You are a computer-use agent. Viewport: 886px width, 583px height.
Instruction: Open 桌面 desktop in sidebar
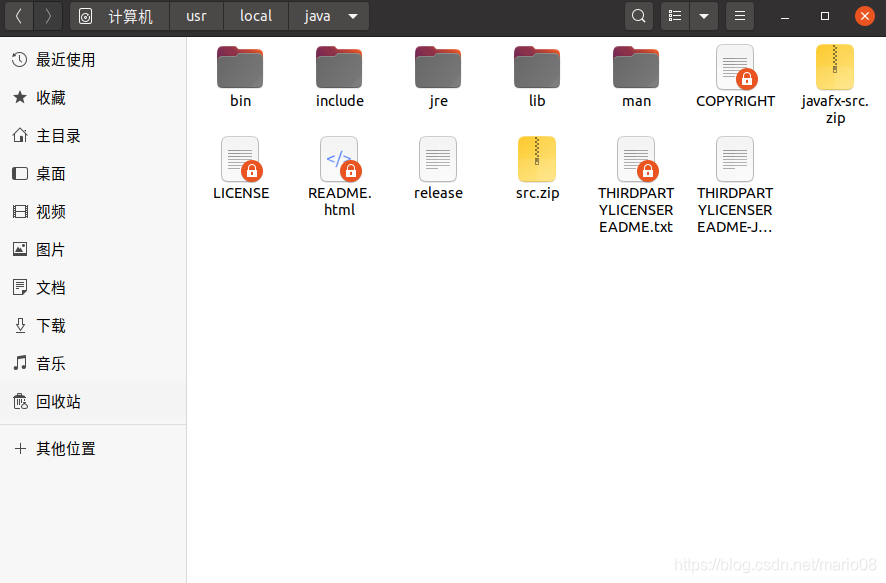pyautogui.click(x=93, y=173)
